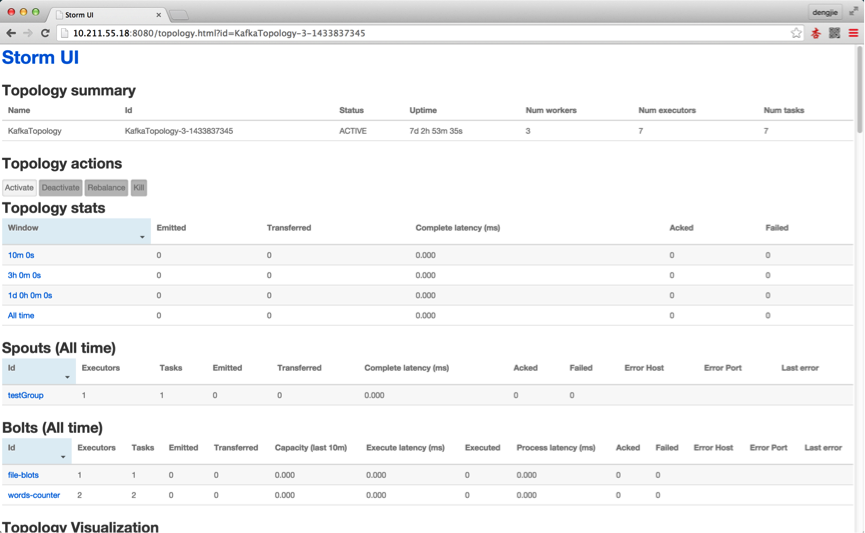Image resolution: width=865 pixels, height=533 pixels.
Task: Sort Spouts table by Error Port header
Action: 723,367
